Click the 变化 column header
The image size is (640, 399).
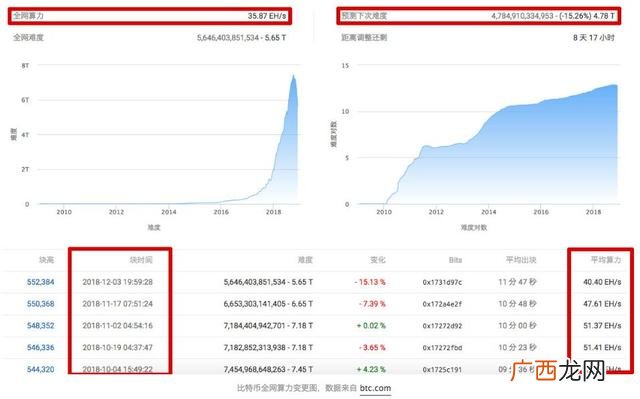[x=378, y=260]
